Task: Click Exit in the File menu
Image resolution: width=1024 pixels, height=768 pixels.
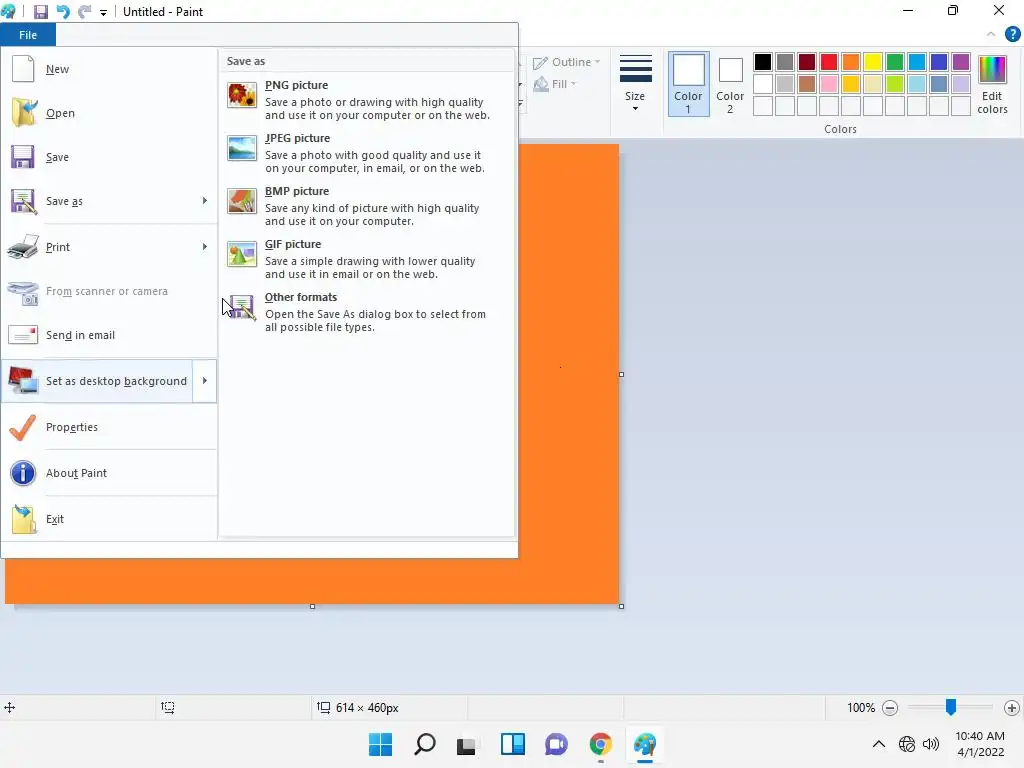Action: click(109, 519)
